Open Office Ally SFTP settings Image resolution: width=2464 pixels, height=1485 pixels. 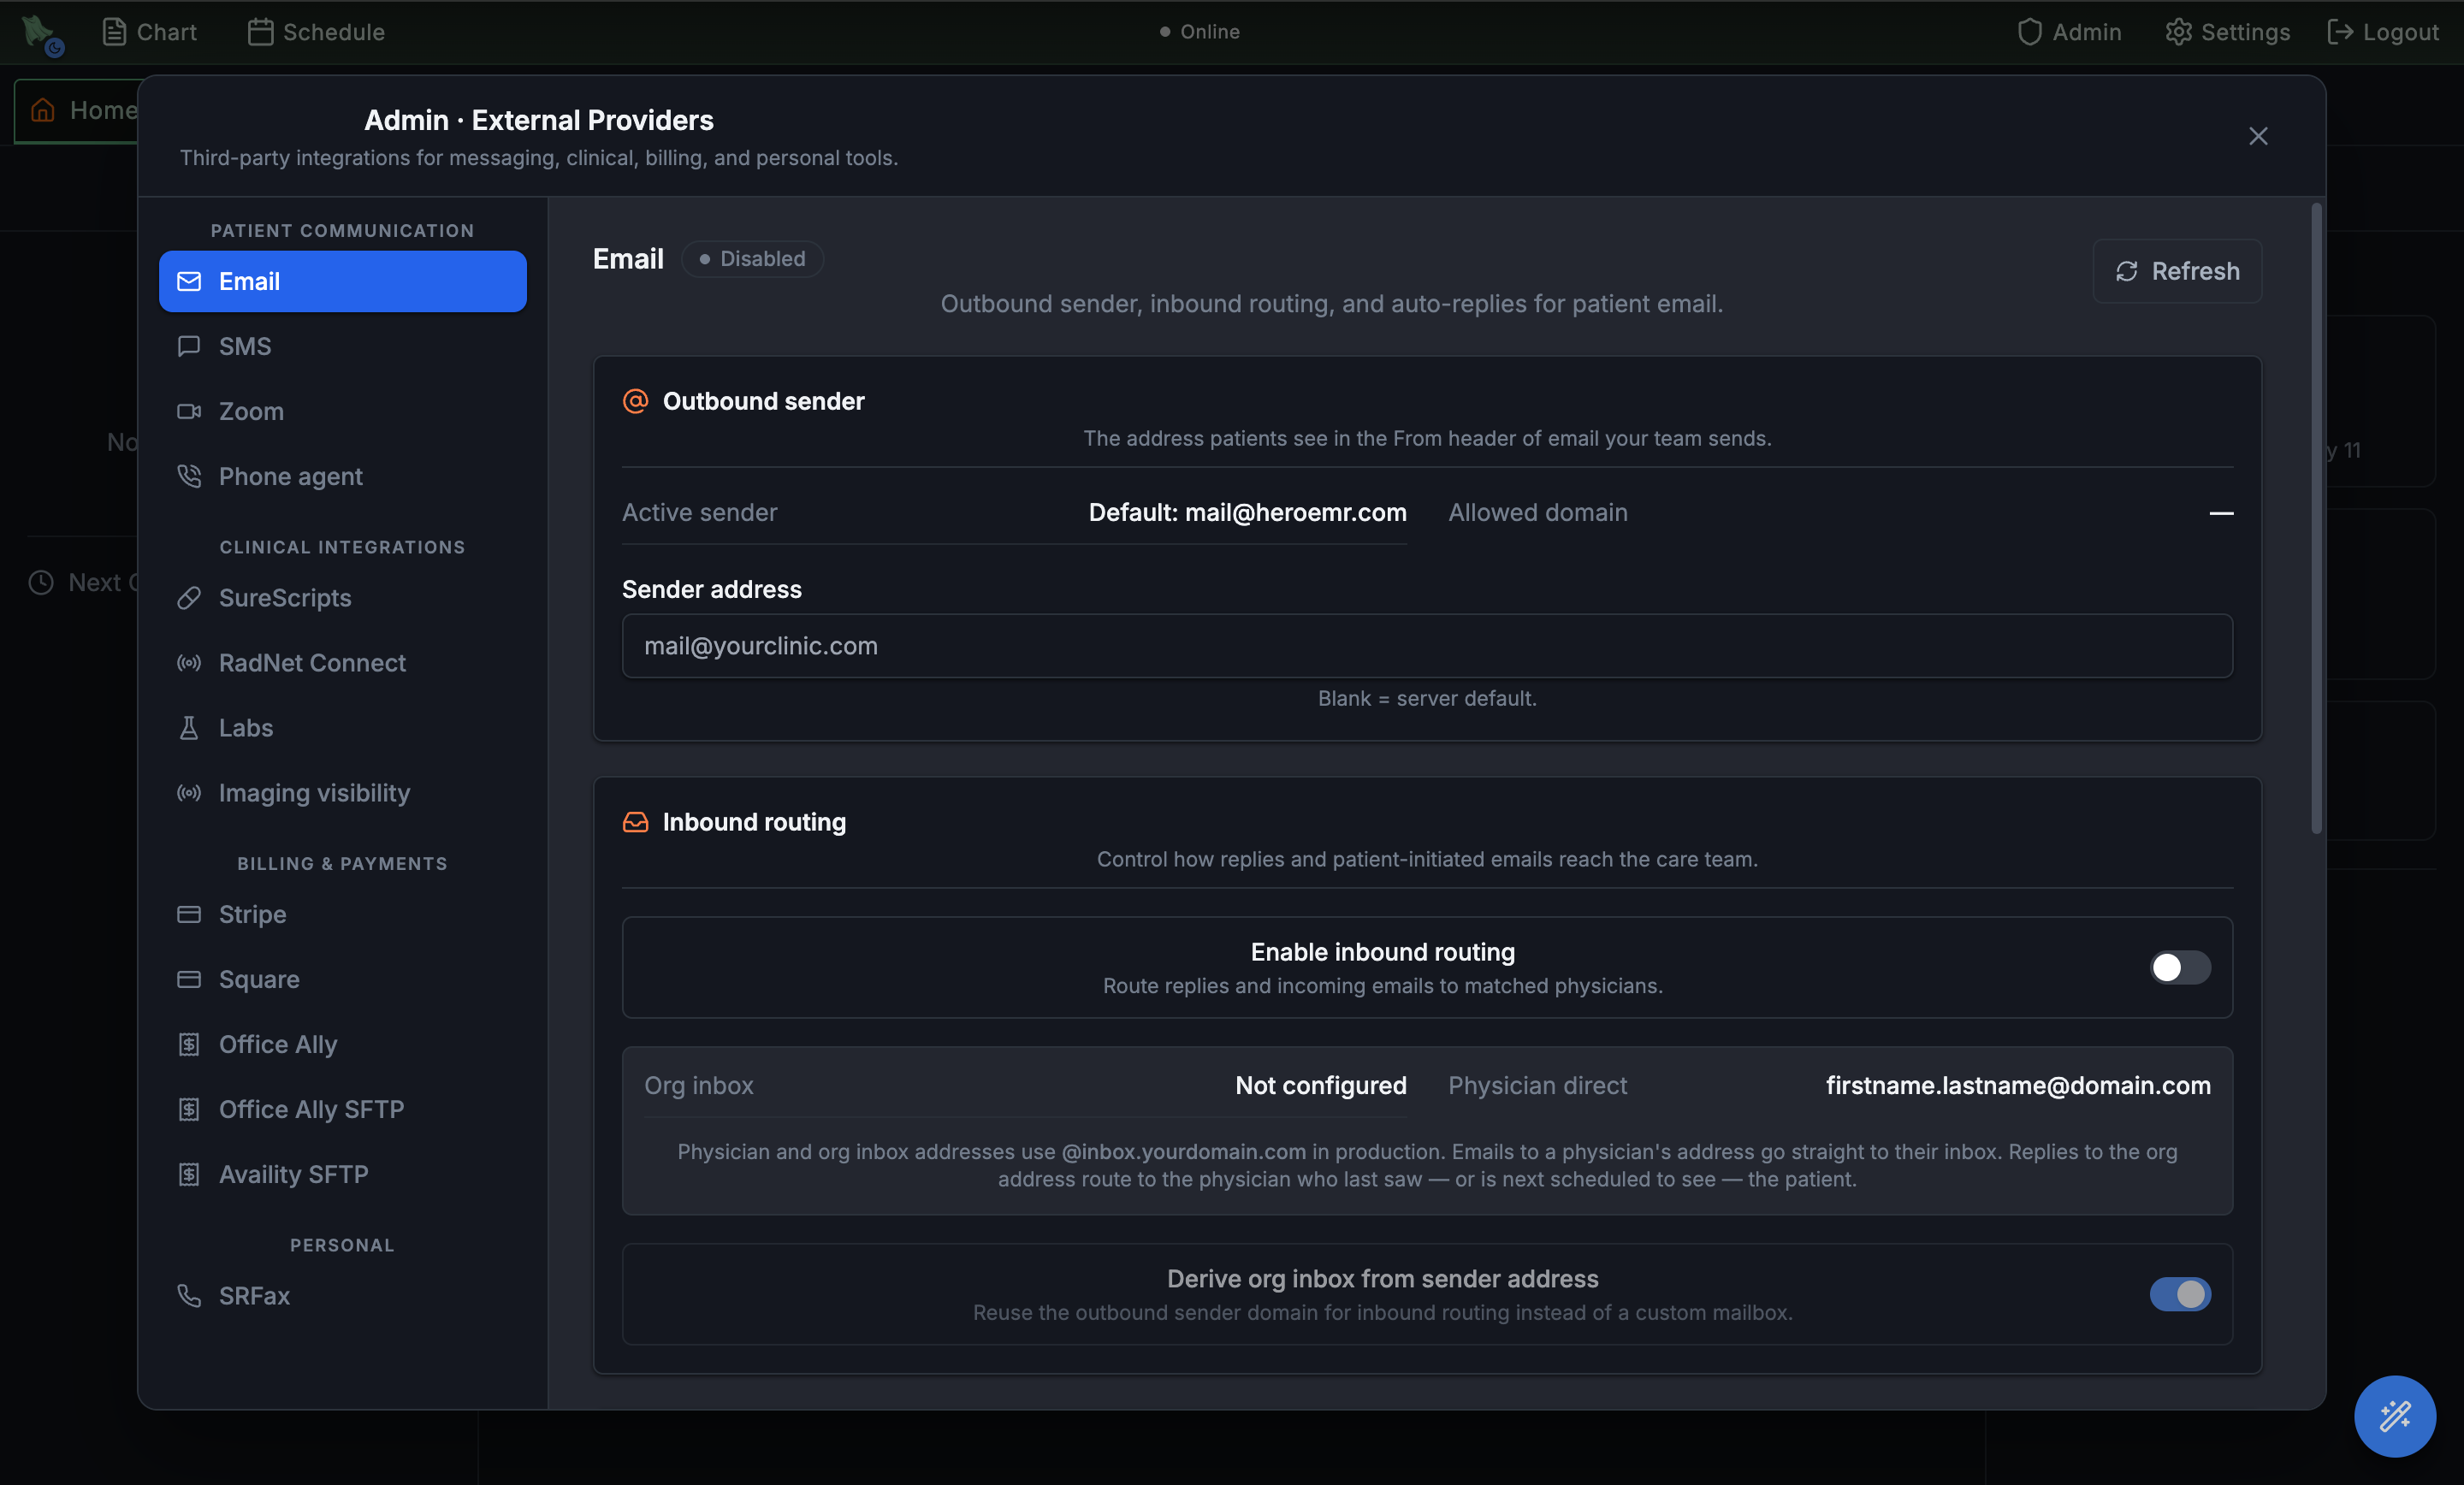tap(343, 1109)
